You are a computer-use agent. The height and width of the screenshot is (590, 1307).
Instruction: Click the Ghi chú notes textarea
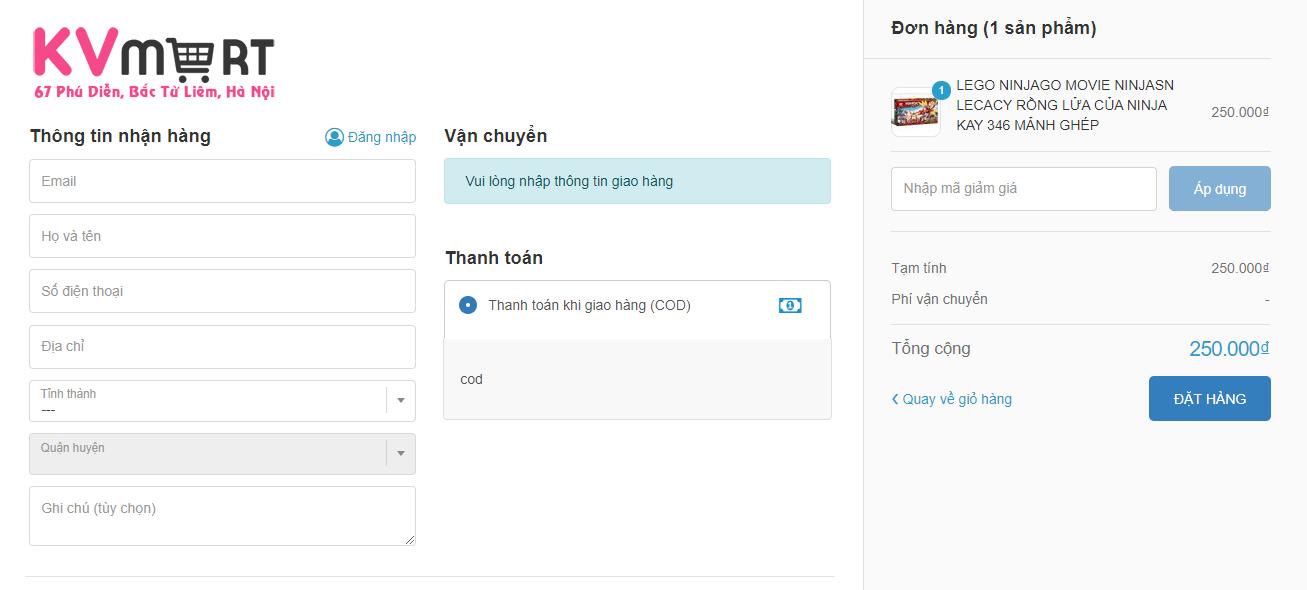tap(222, 516)
